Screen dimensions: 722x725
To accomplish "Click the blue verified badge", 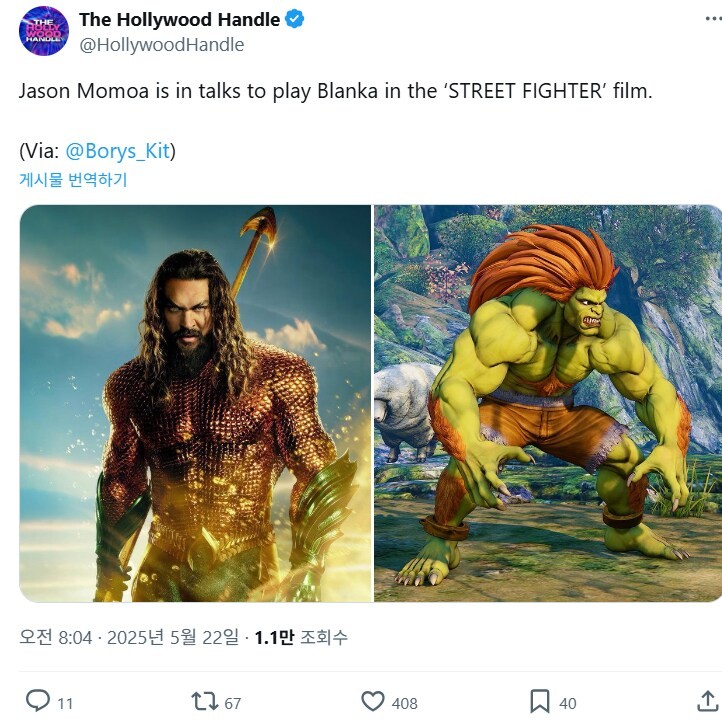I will [x=294, y=19].
